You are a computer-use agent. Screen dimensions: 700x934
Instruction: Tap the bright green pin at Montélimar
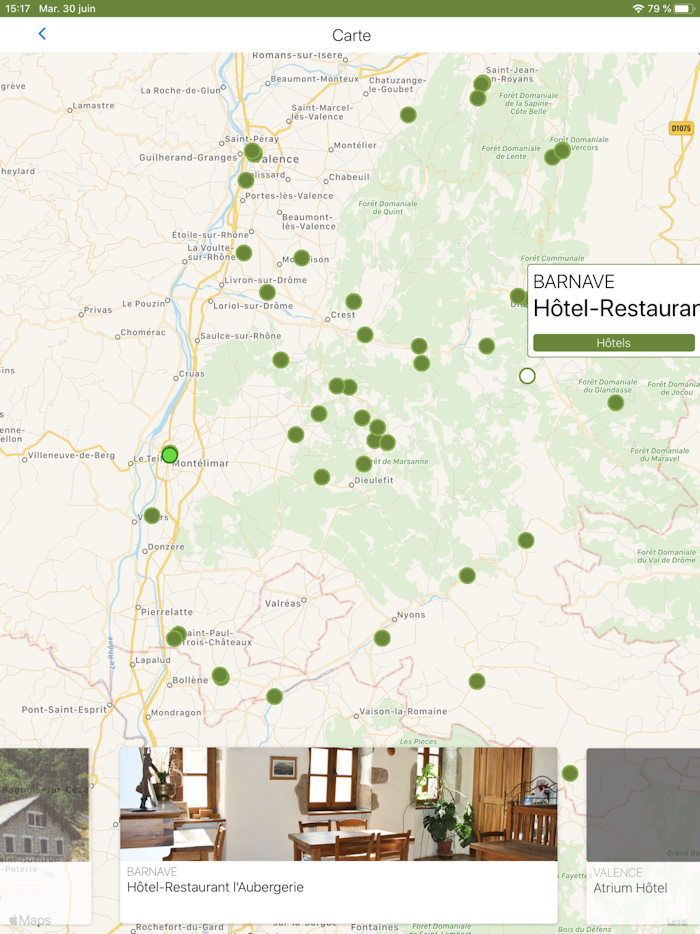tap(170, 455)
